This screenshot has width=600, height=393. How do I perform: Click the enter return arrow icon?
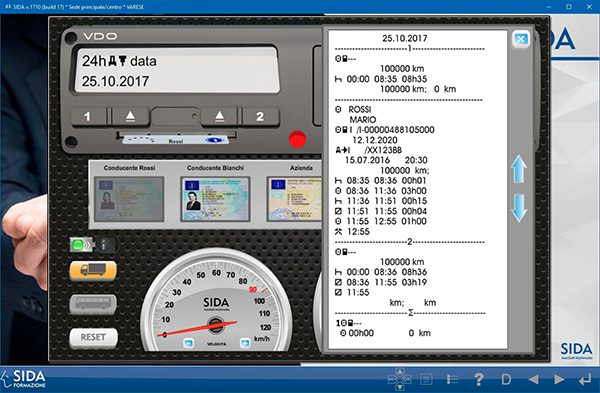coord(585,380)
